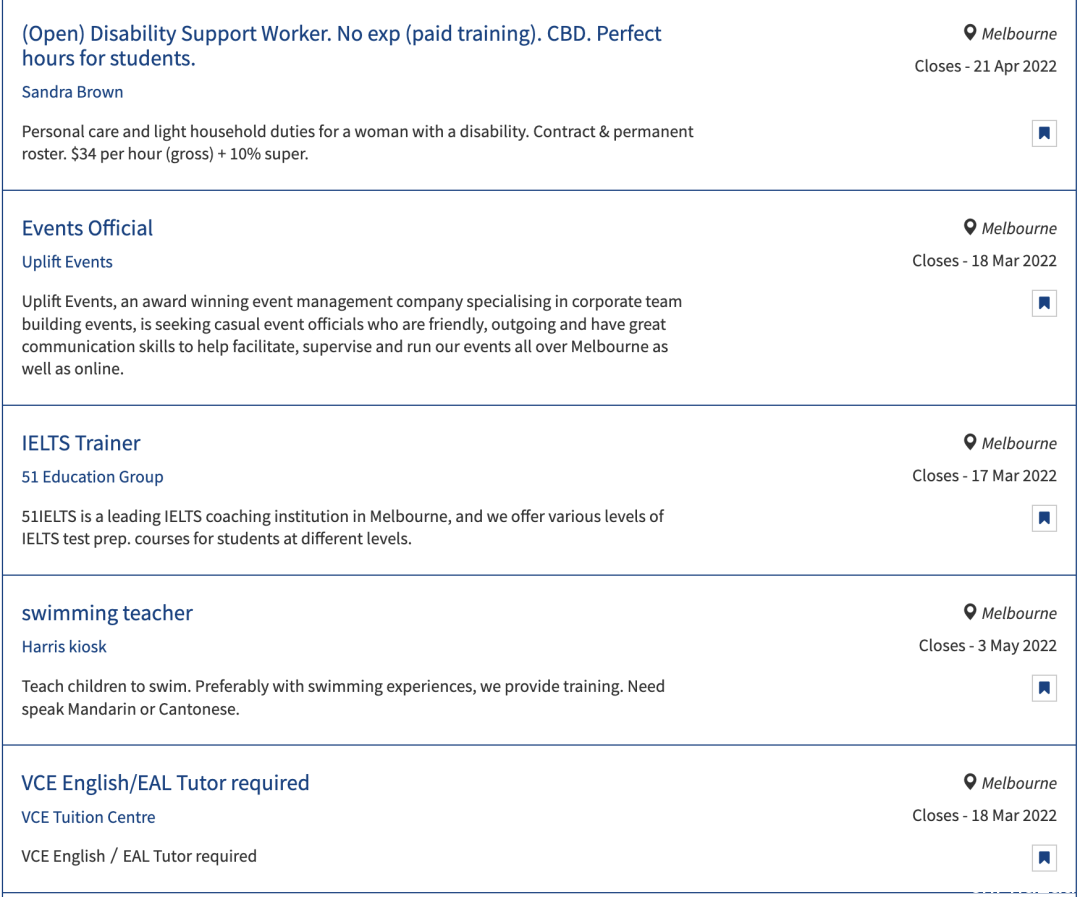Click location pin for Events Official

970,227
